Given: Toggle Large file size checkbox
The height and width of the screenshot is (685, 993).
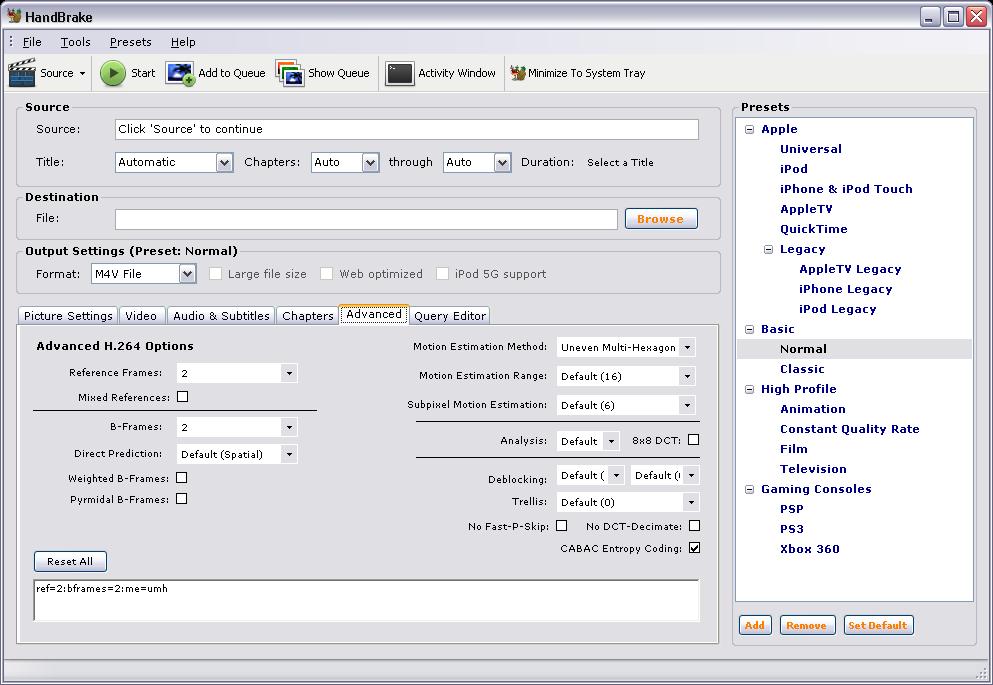Looking at the screenshot, I should 215,273.
